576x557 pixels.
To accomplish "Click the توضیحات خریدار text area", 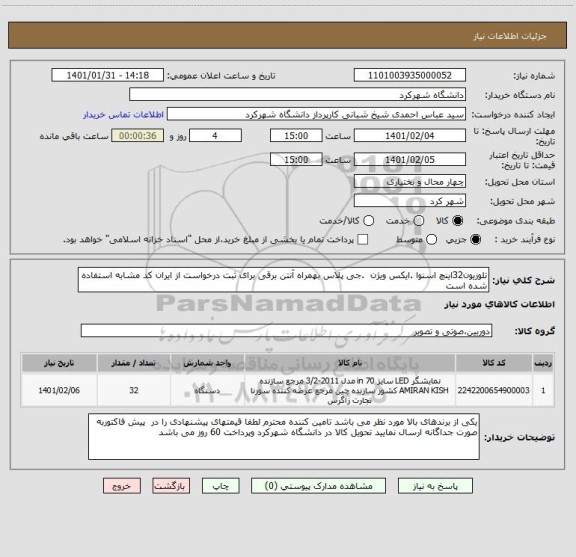I will (x=284, y=436).
